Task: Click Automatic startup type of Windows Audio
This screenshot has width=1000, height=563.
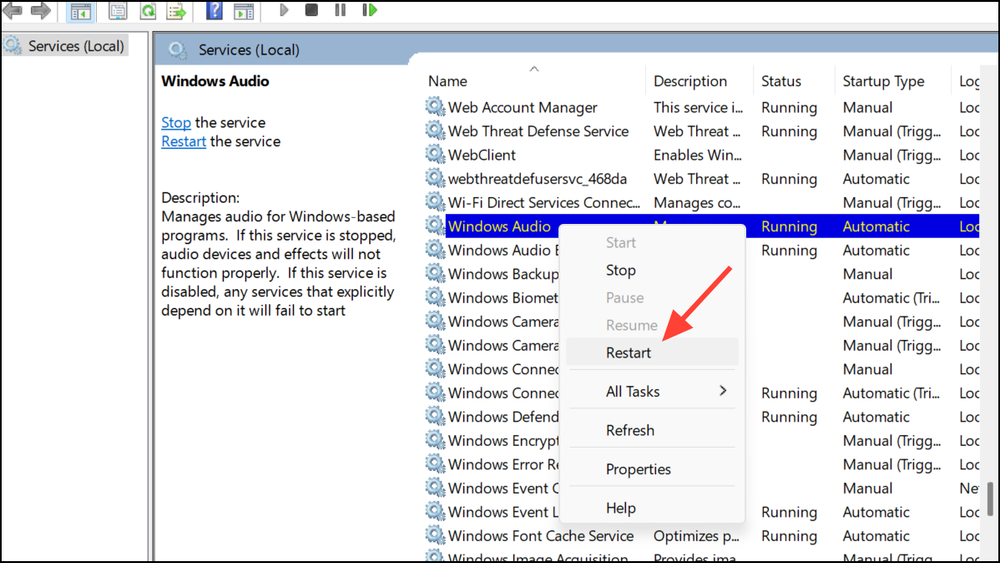Action: coord(876,226)
